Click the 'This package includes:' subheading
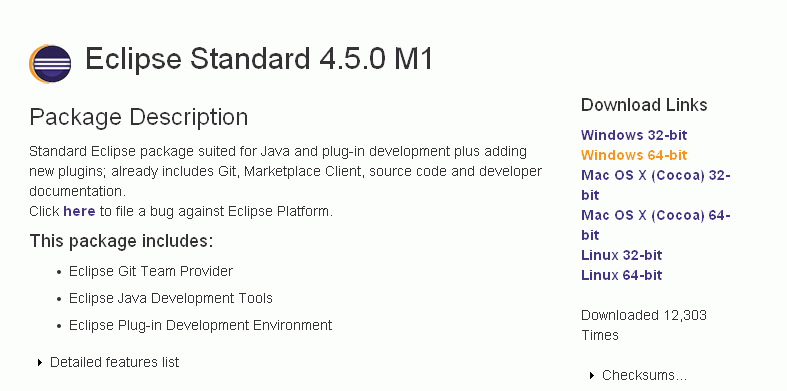The image size is (787, 391). [121, 241]
